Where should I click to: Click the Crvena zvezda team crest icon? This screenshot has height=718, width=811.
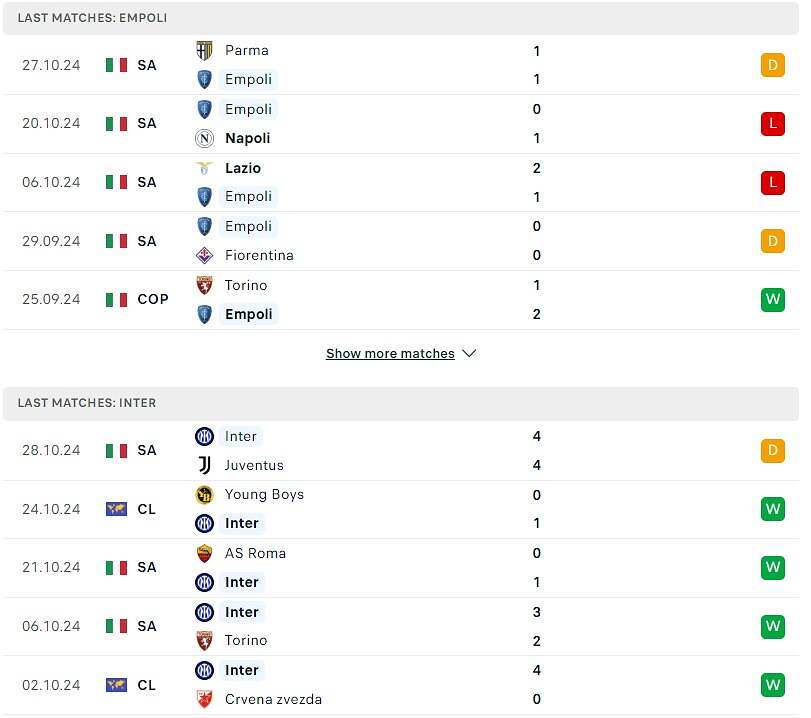204,699
